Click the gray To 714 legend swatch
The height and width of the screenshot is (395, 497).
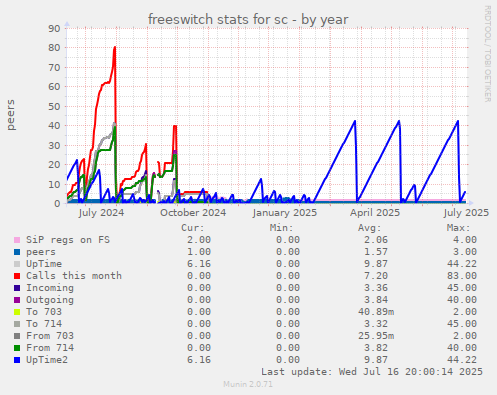tap(17, 324)
